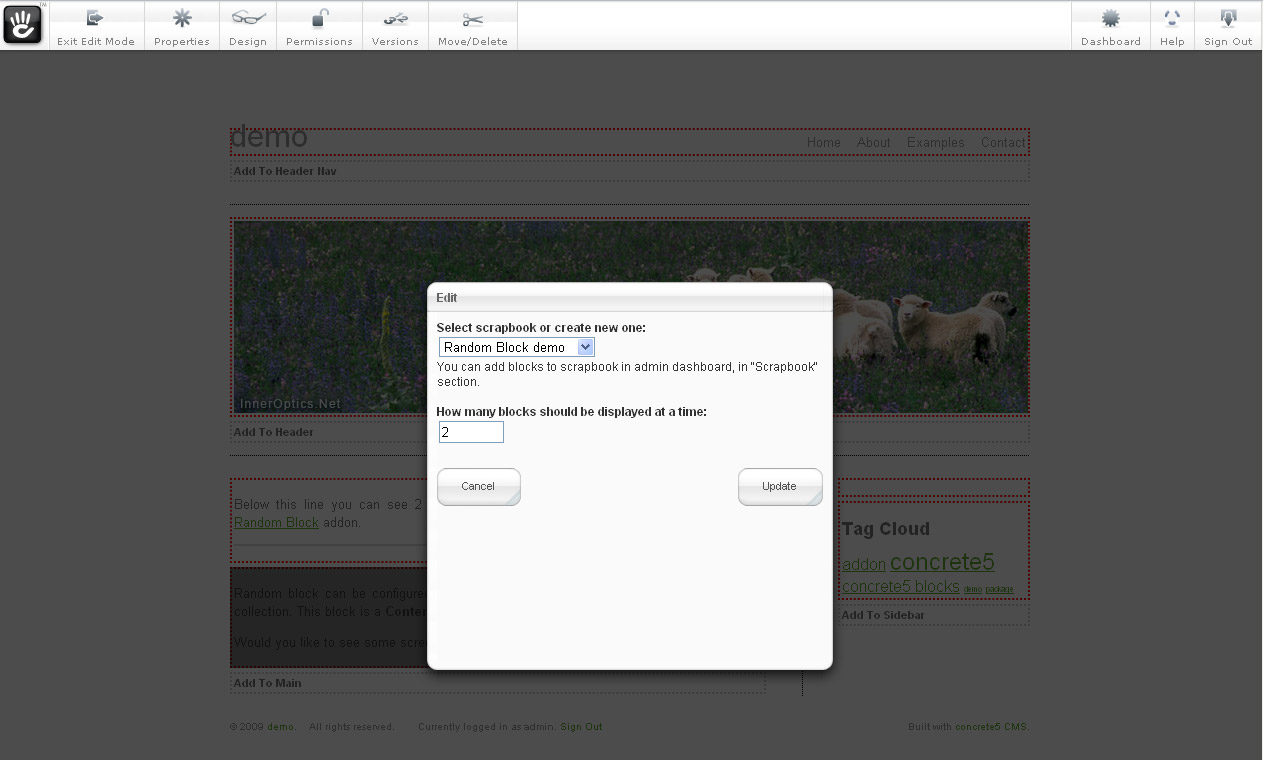Open the Contact navigation link
The image size is (1263, 760).
click(x=1003, y=143)
